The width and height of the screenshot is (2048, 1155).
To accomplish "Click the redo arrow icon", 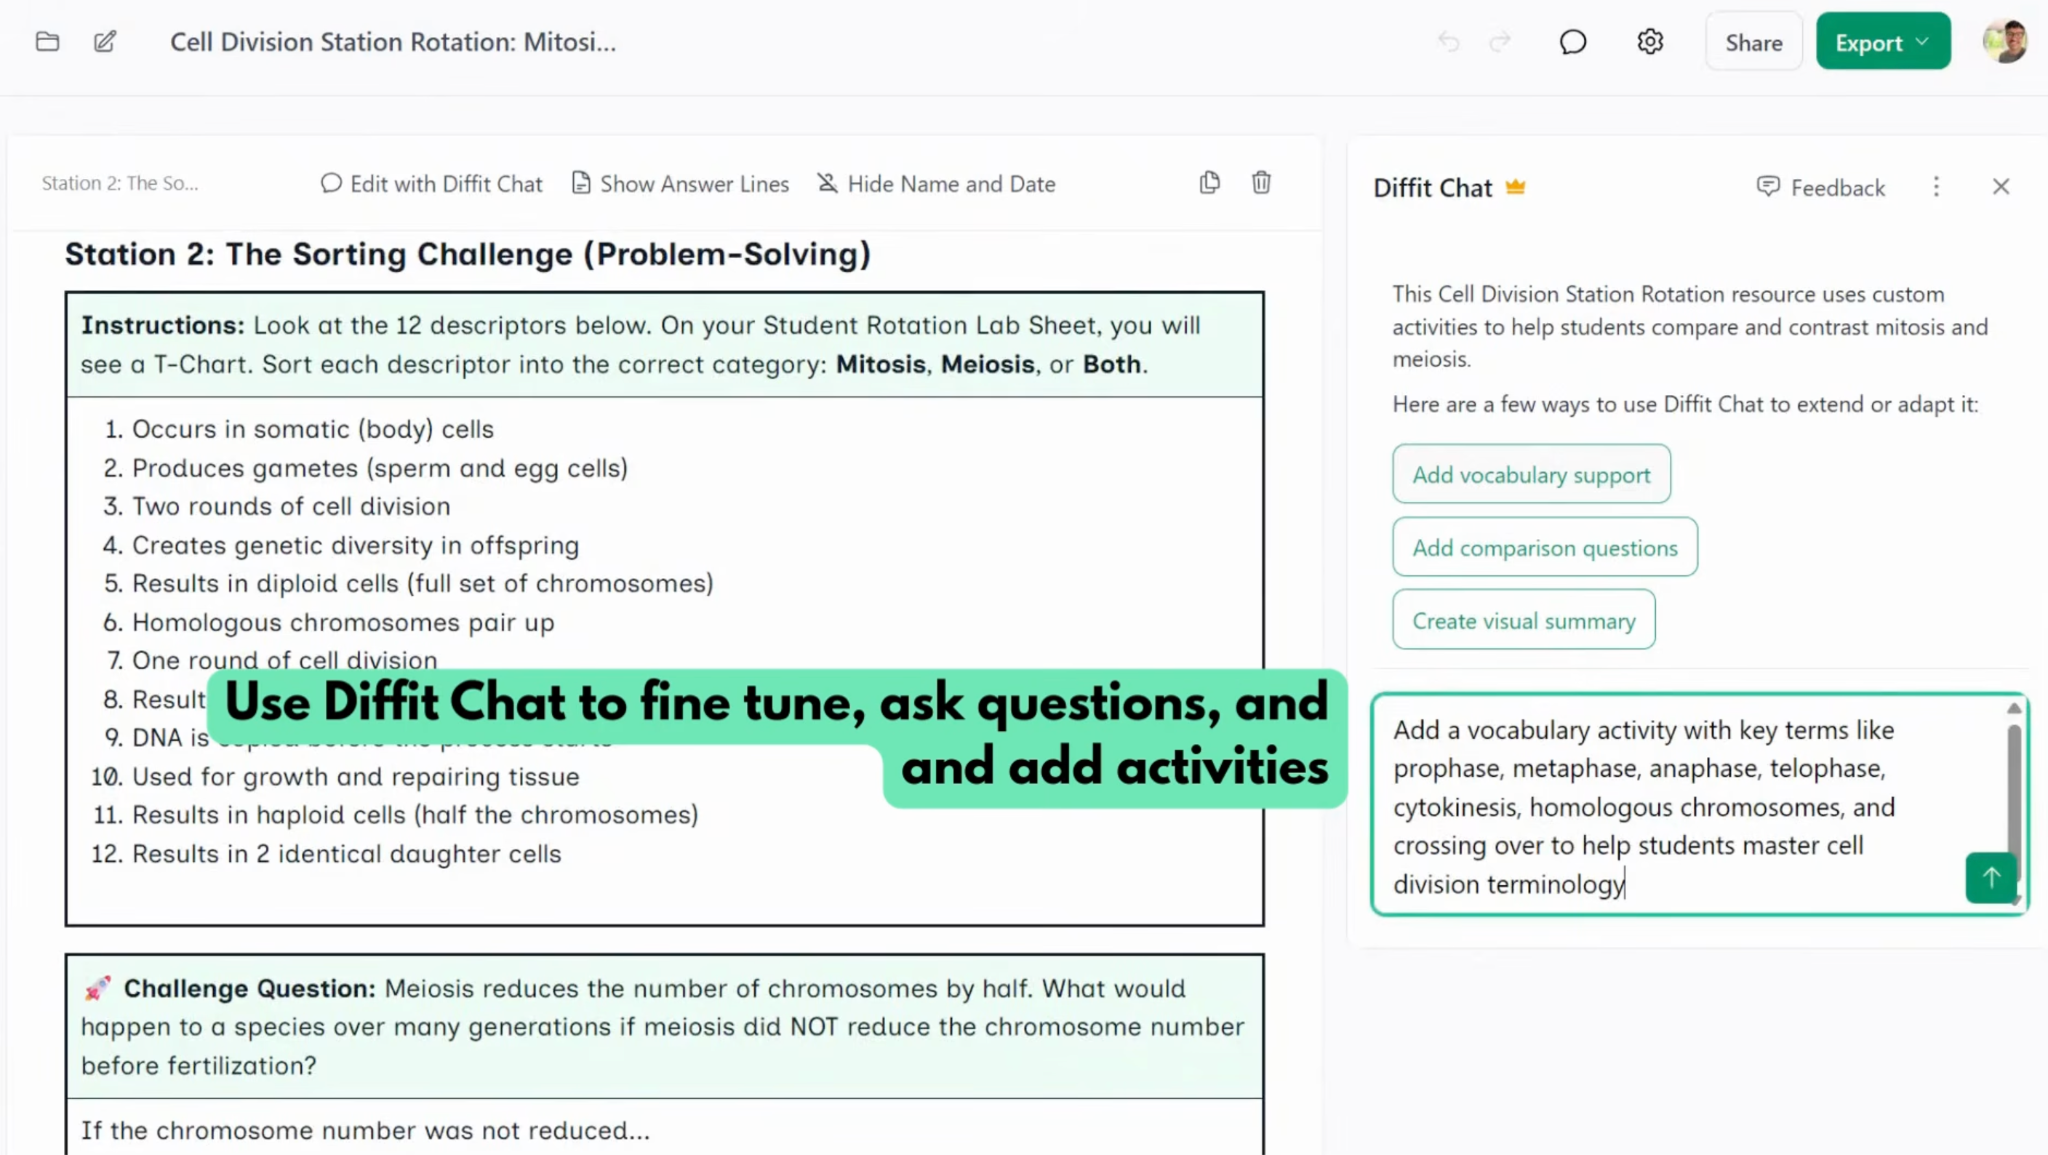I will click(x=1500, y=42).
